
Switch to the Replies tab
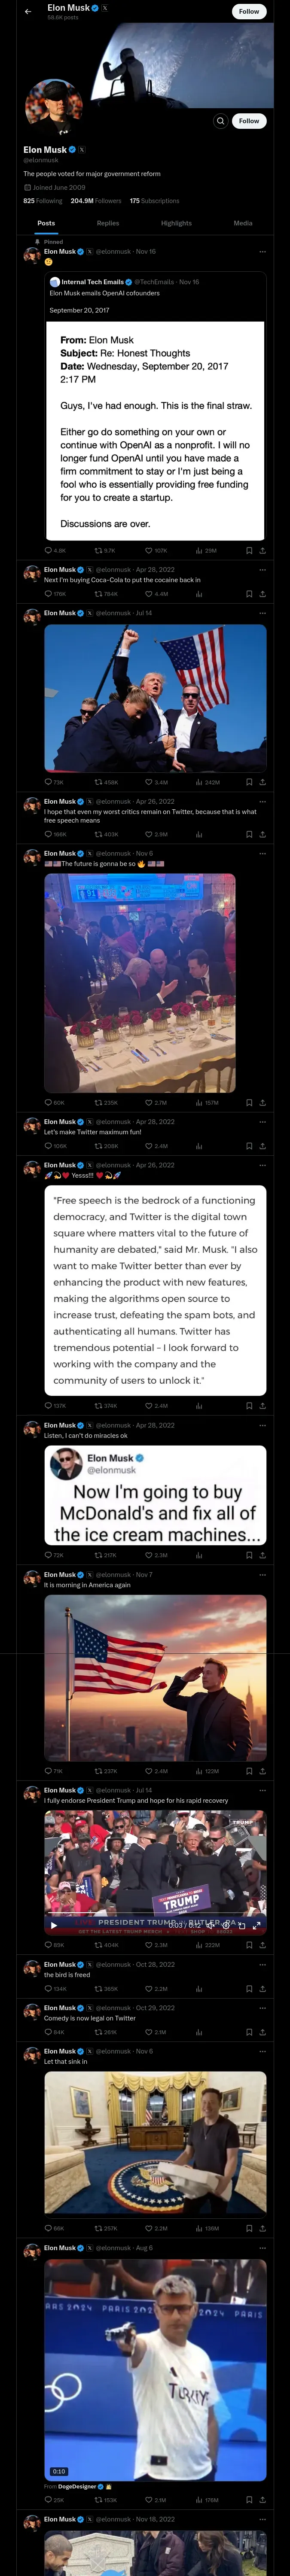tap(108, 223)
